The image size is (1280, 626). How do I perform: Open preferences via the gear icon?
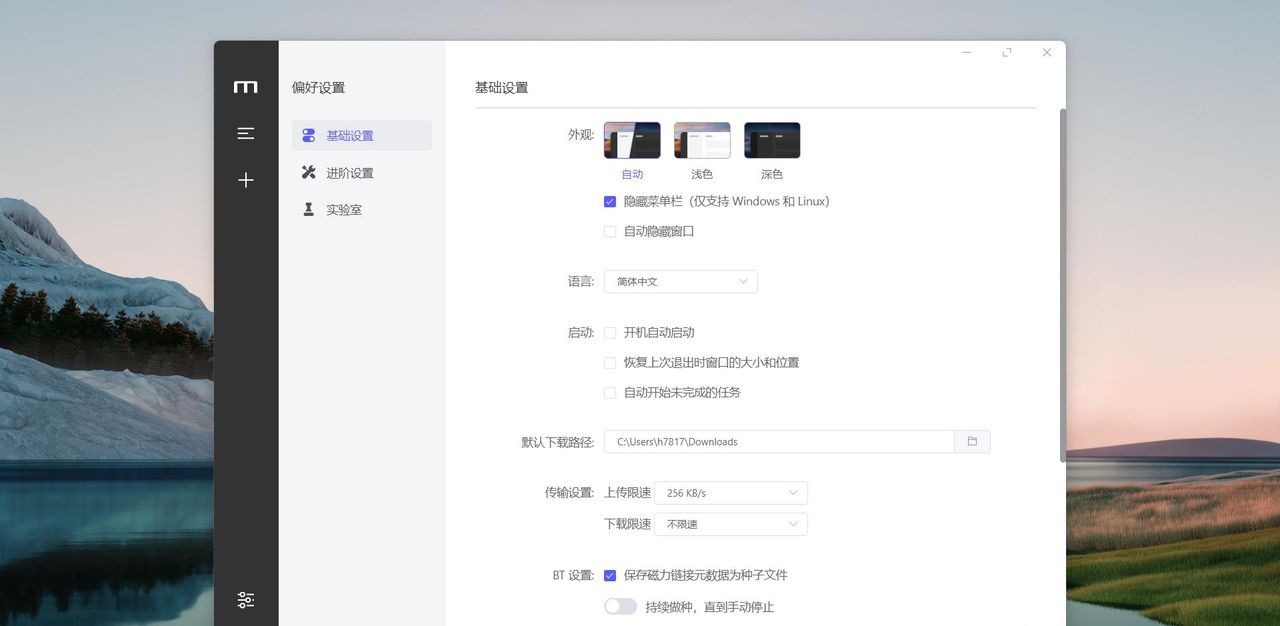(x=245, y=599)
